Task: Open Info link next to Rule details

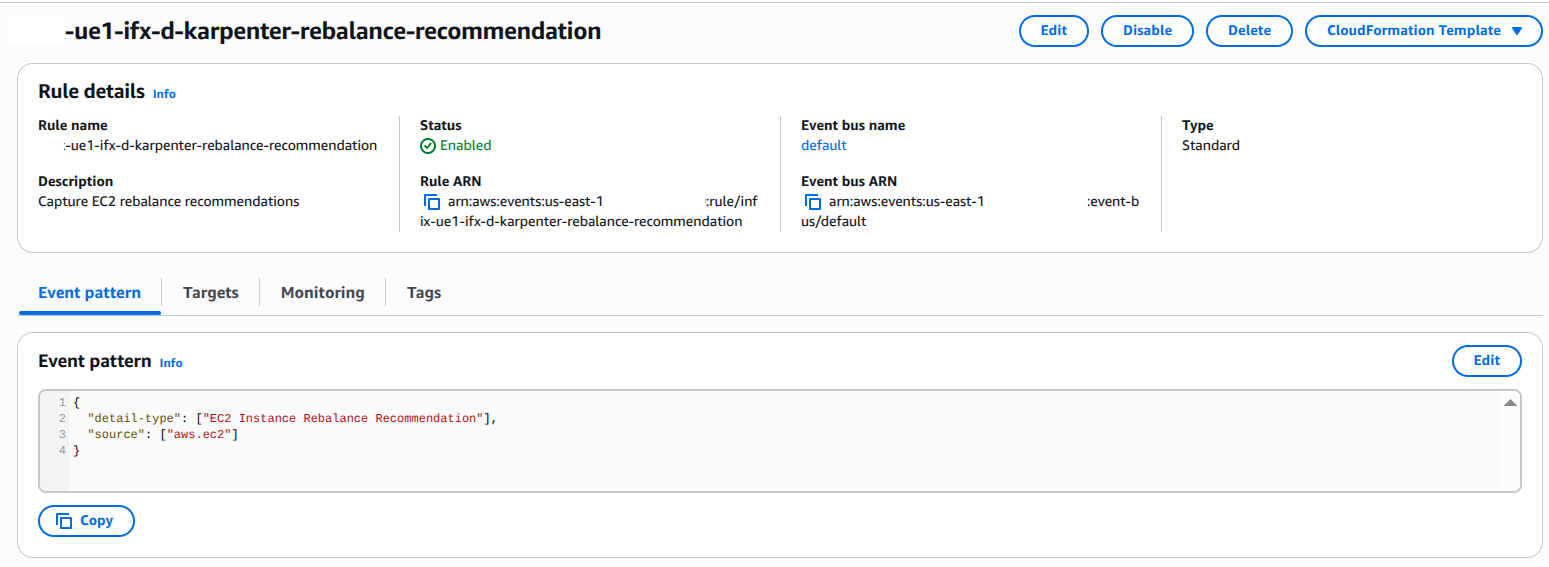Action: [164, 94]
